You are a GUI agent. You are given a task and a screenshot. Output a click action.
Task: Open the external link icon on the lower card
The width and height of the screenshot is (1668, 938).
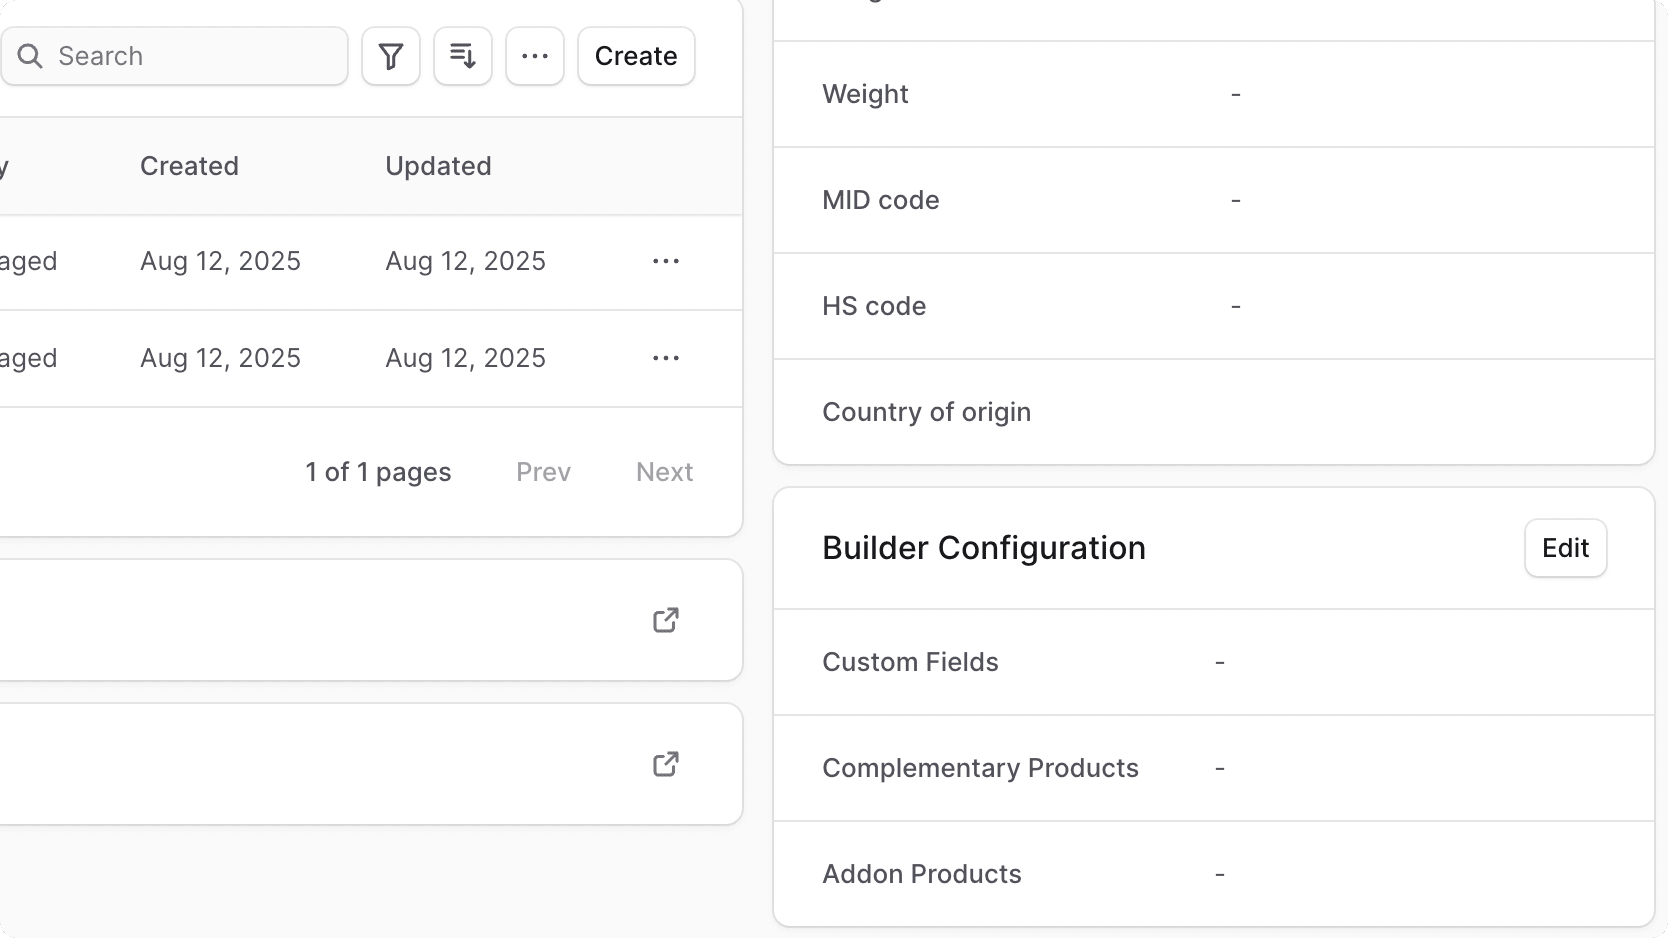point(665,764)
